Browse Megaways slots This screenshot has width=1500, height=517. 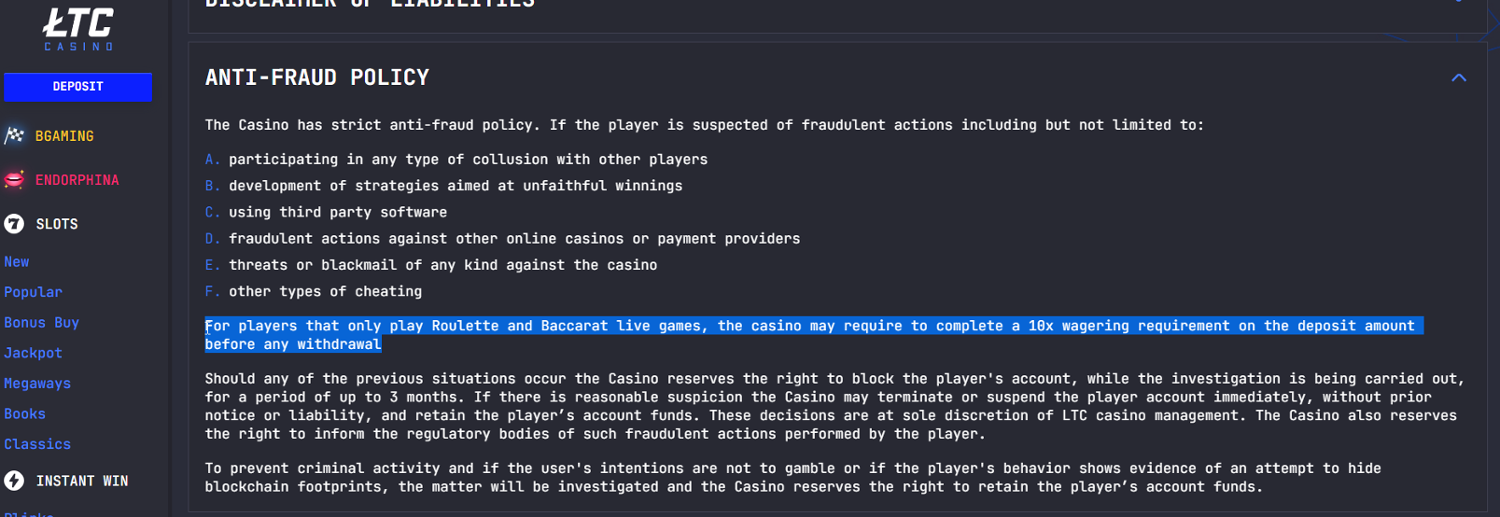[37, 384]
